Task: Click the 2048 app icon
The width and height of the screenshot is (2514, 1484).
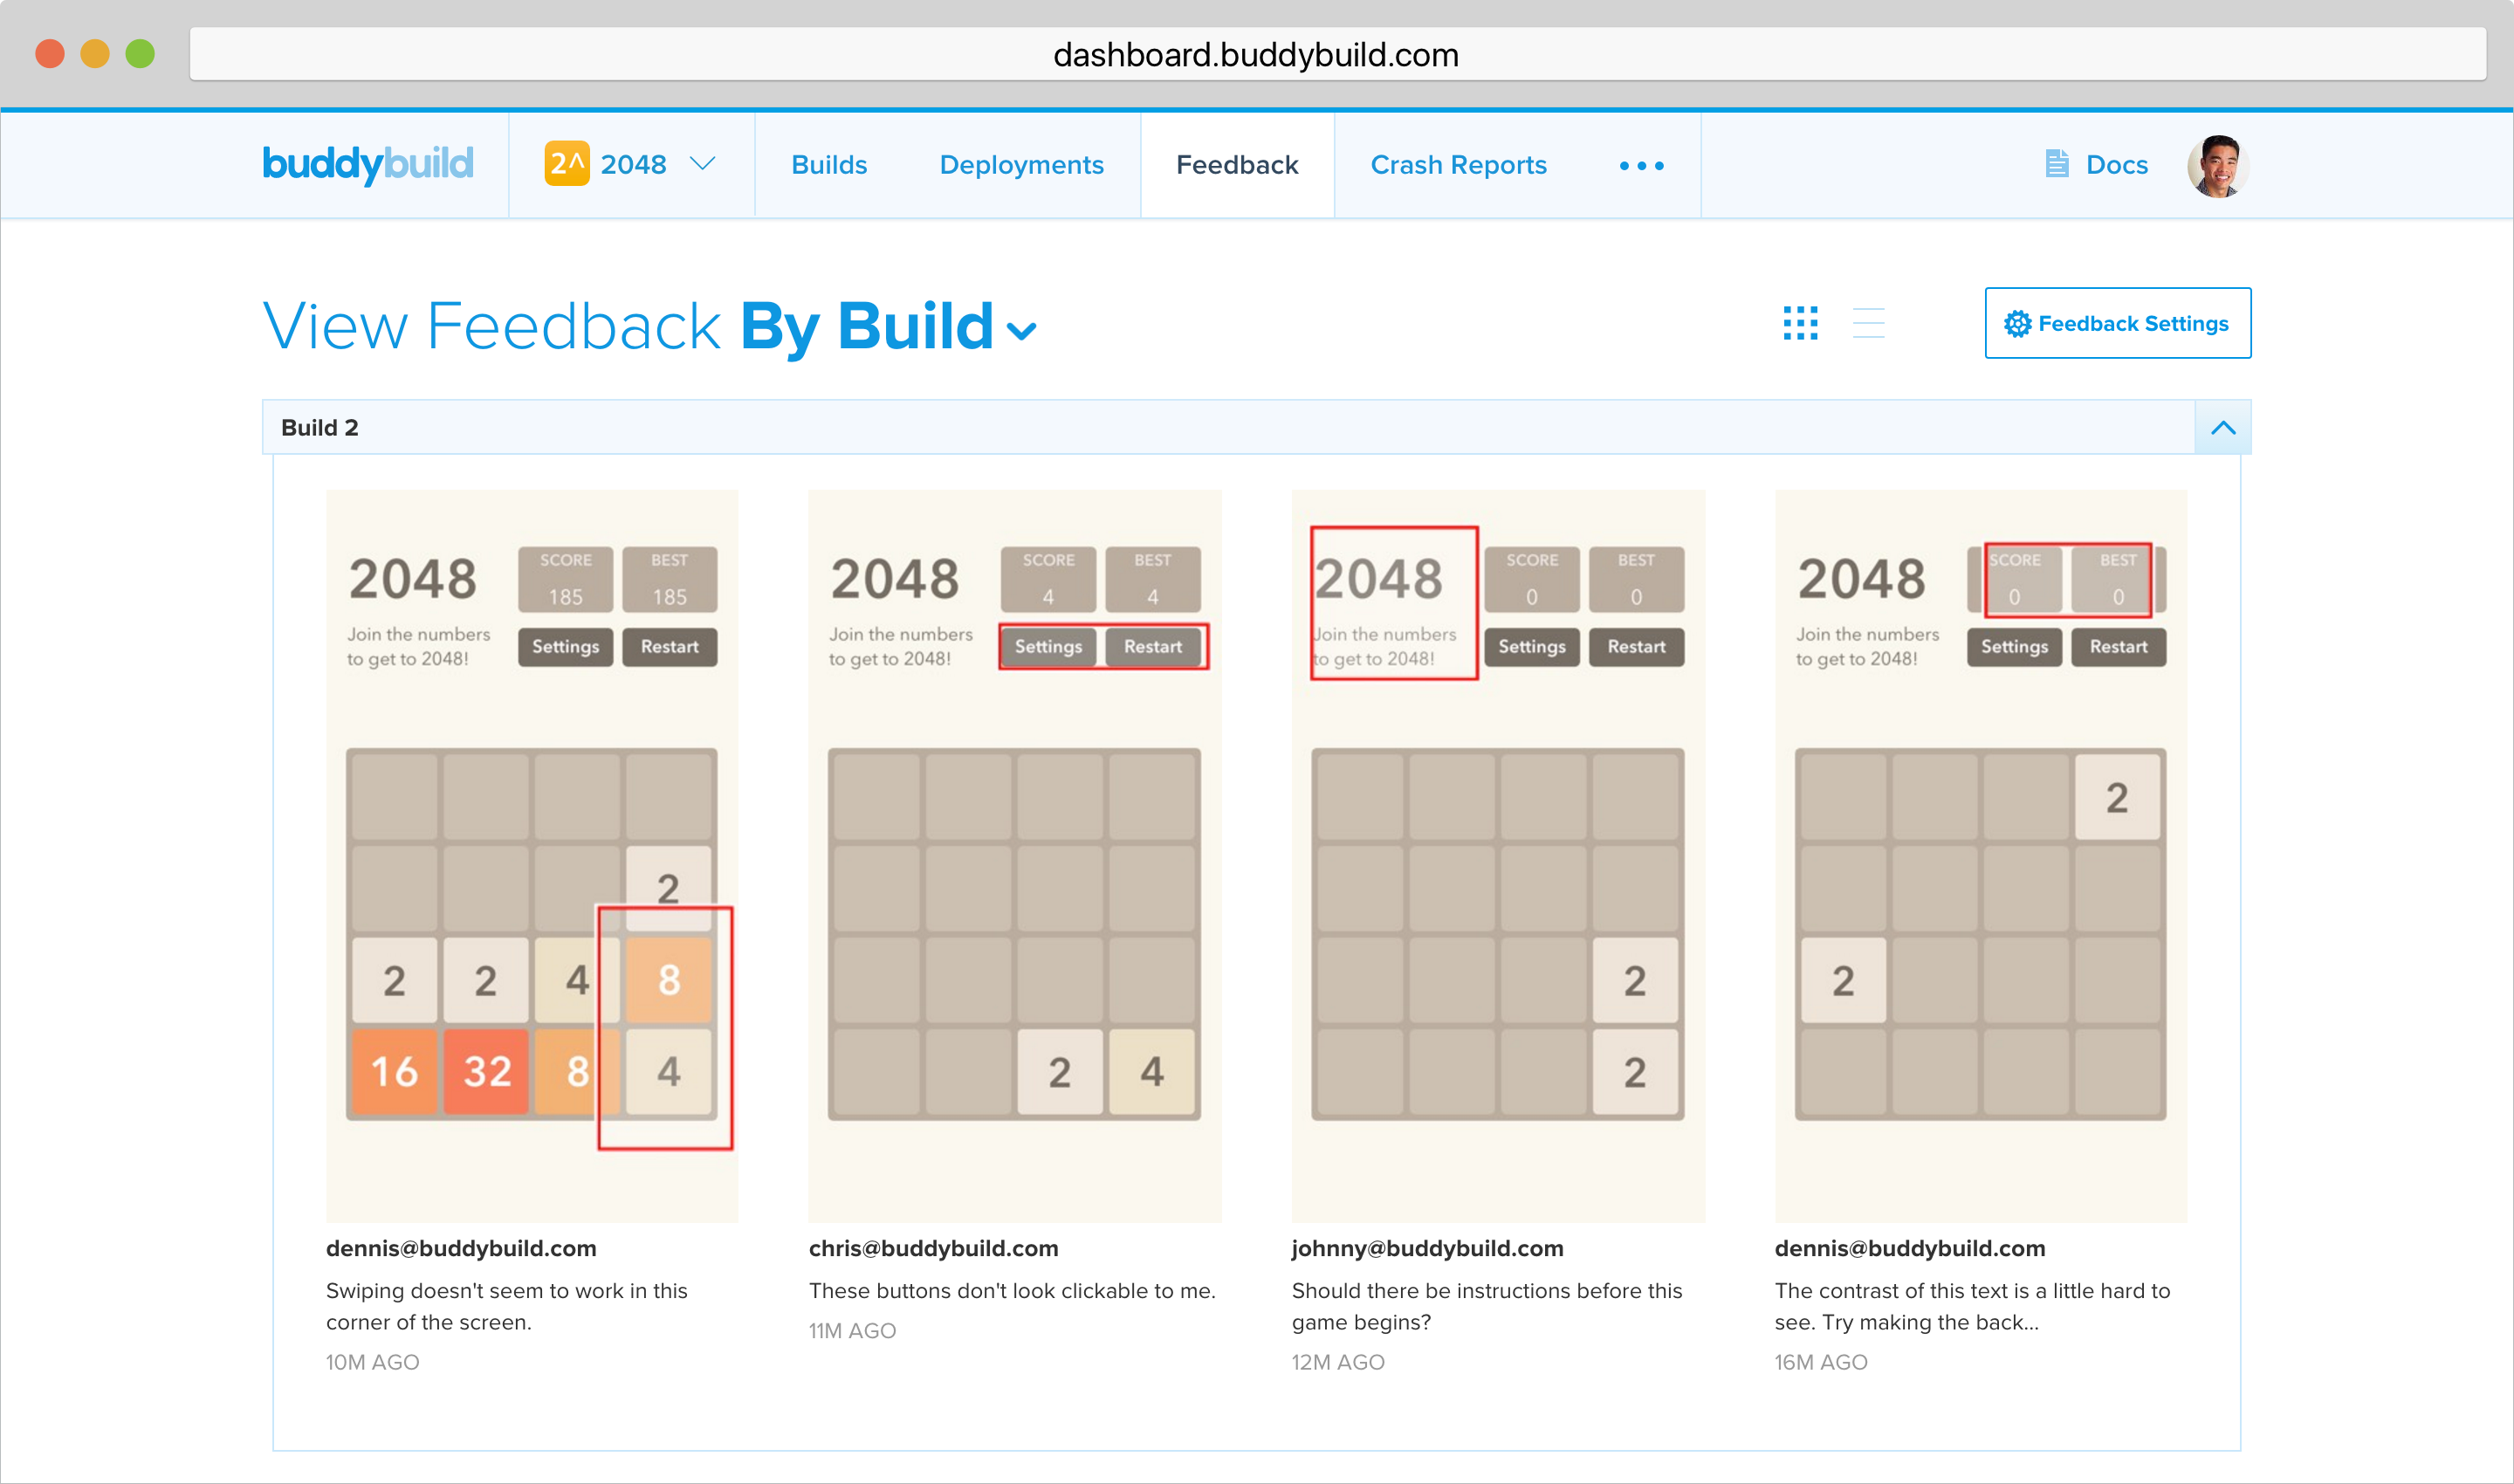Action: pyautogui.click(x=566, y=164)
